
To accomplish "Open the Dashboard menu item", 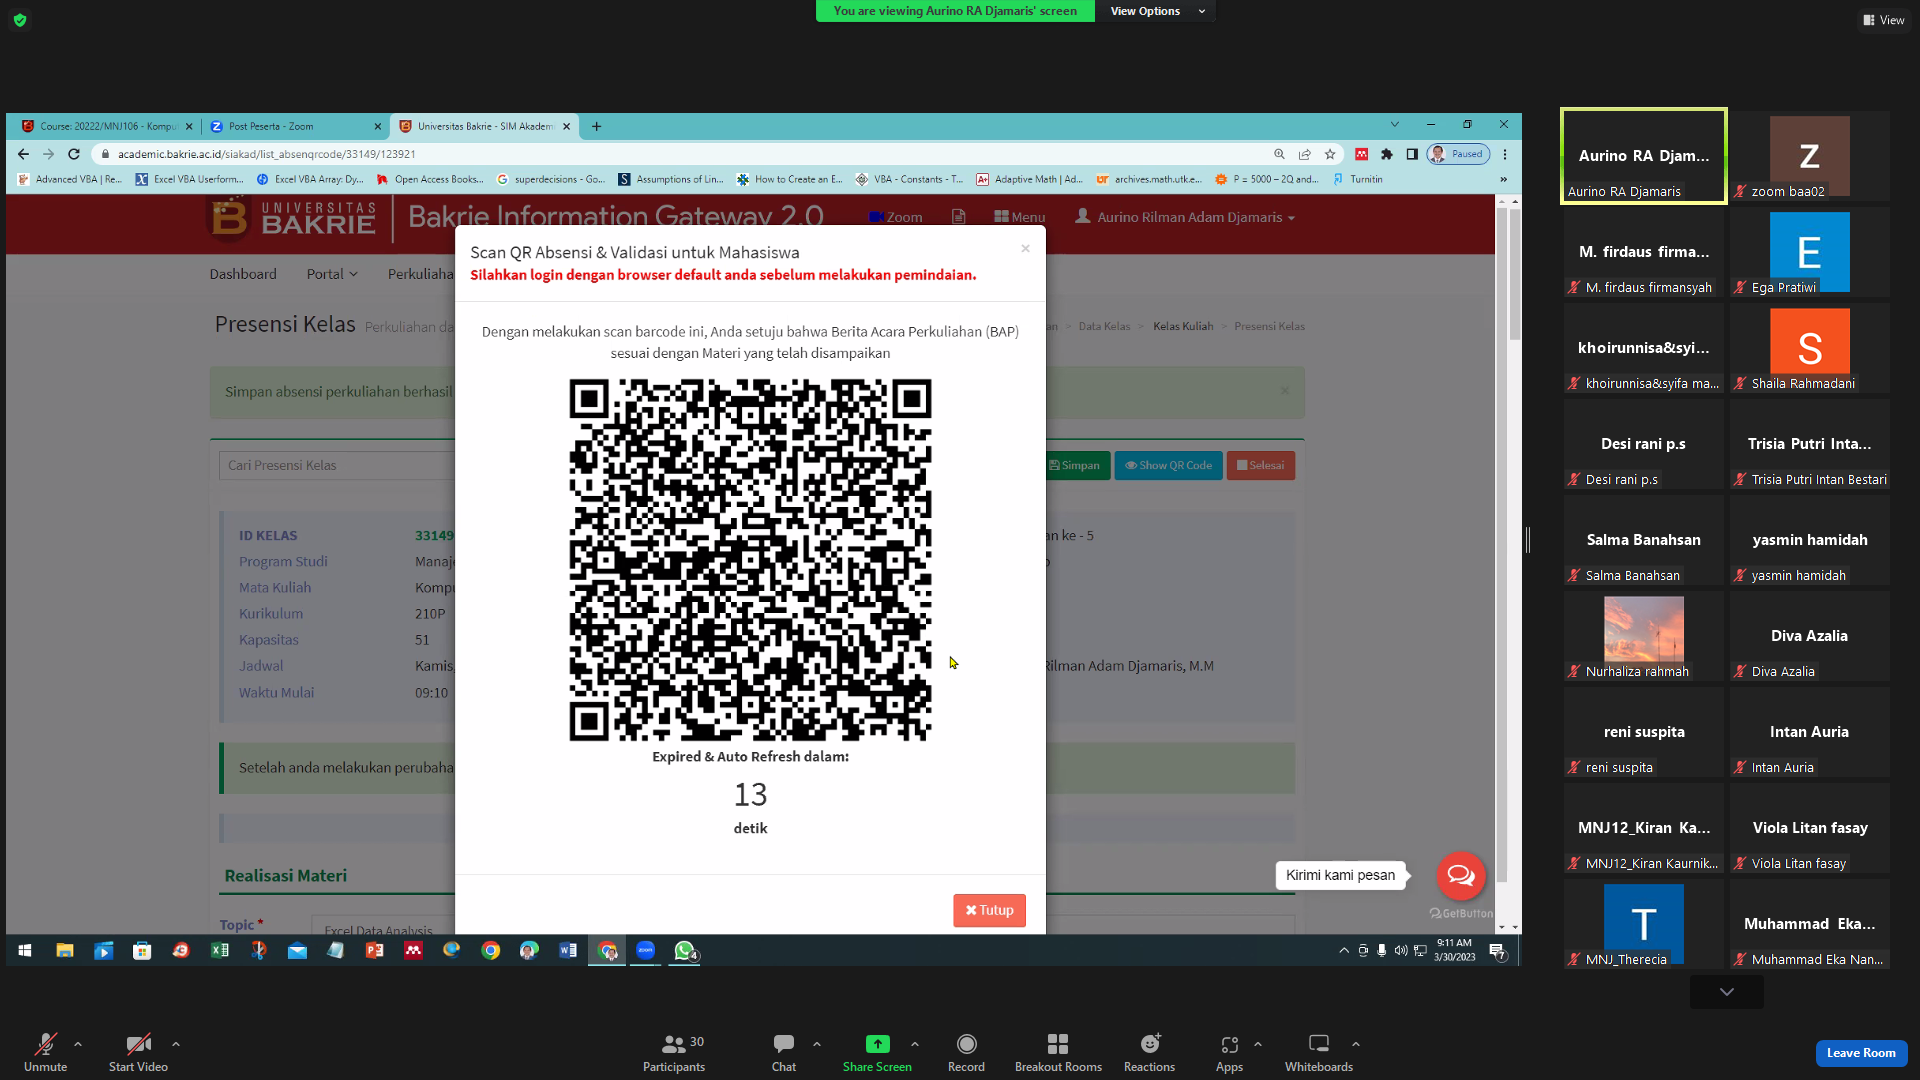I will pyautogui.click(x=243, y=274).
